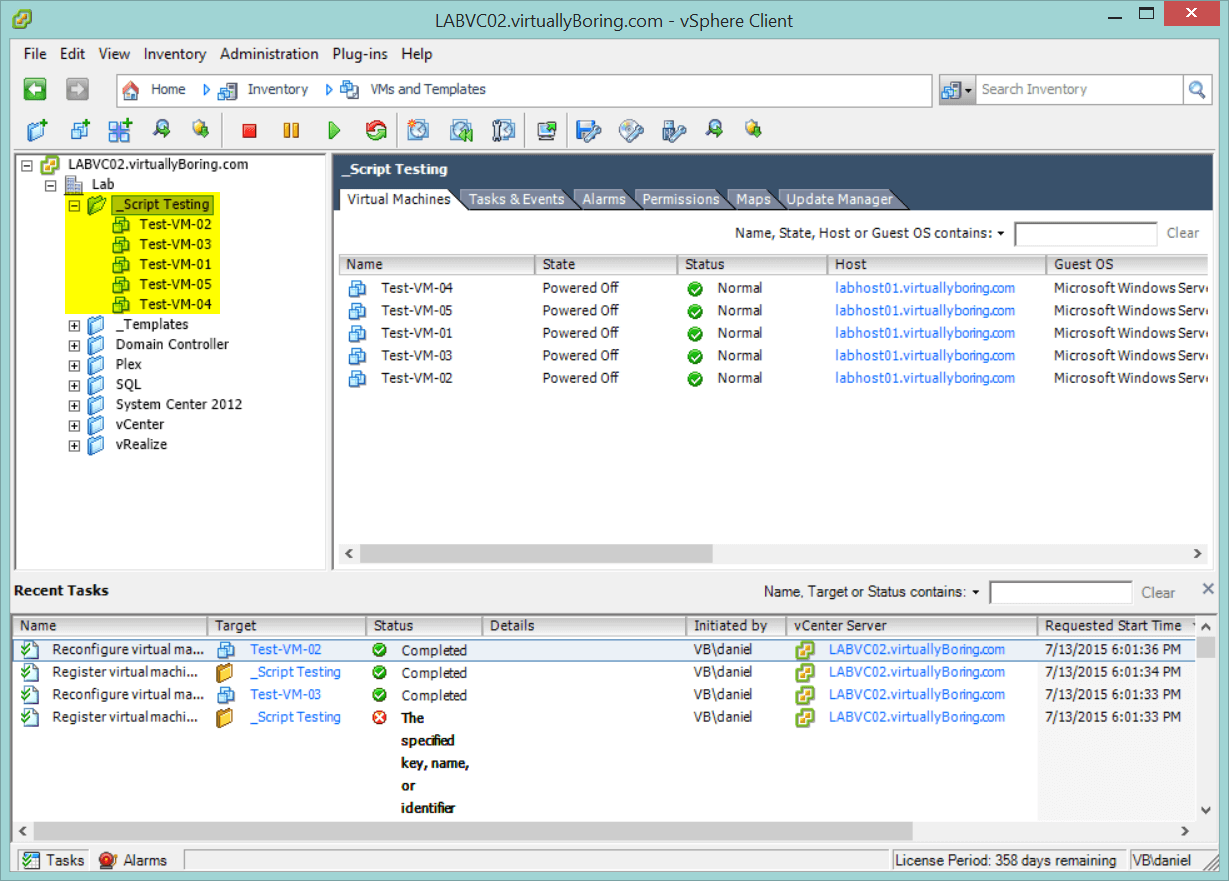Open the Maps tab

[754, 199]
